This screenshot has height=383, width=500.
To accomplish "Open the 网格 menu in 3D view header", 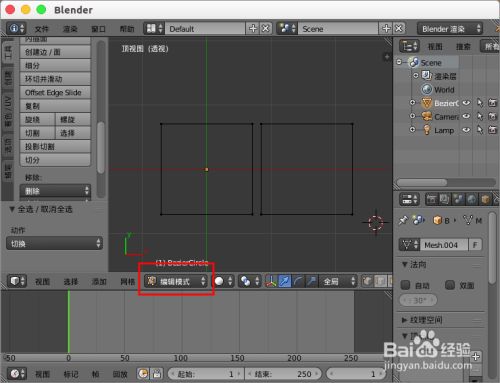I will click(x=127, y=282).
